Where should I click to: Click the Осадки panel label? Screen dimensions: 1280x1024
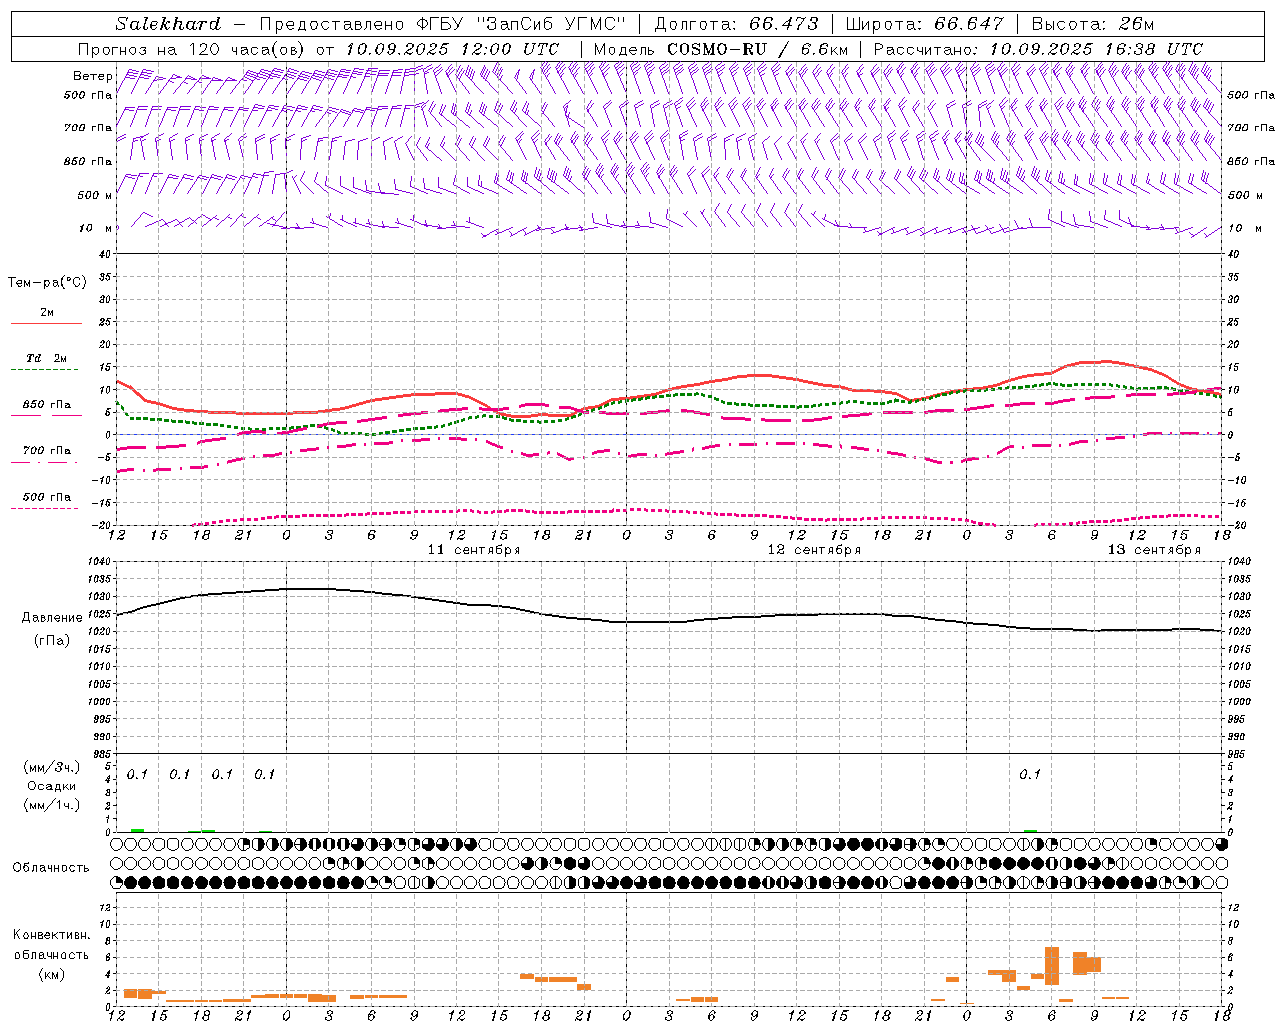(52, 786)
